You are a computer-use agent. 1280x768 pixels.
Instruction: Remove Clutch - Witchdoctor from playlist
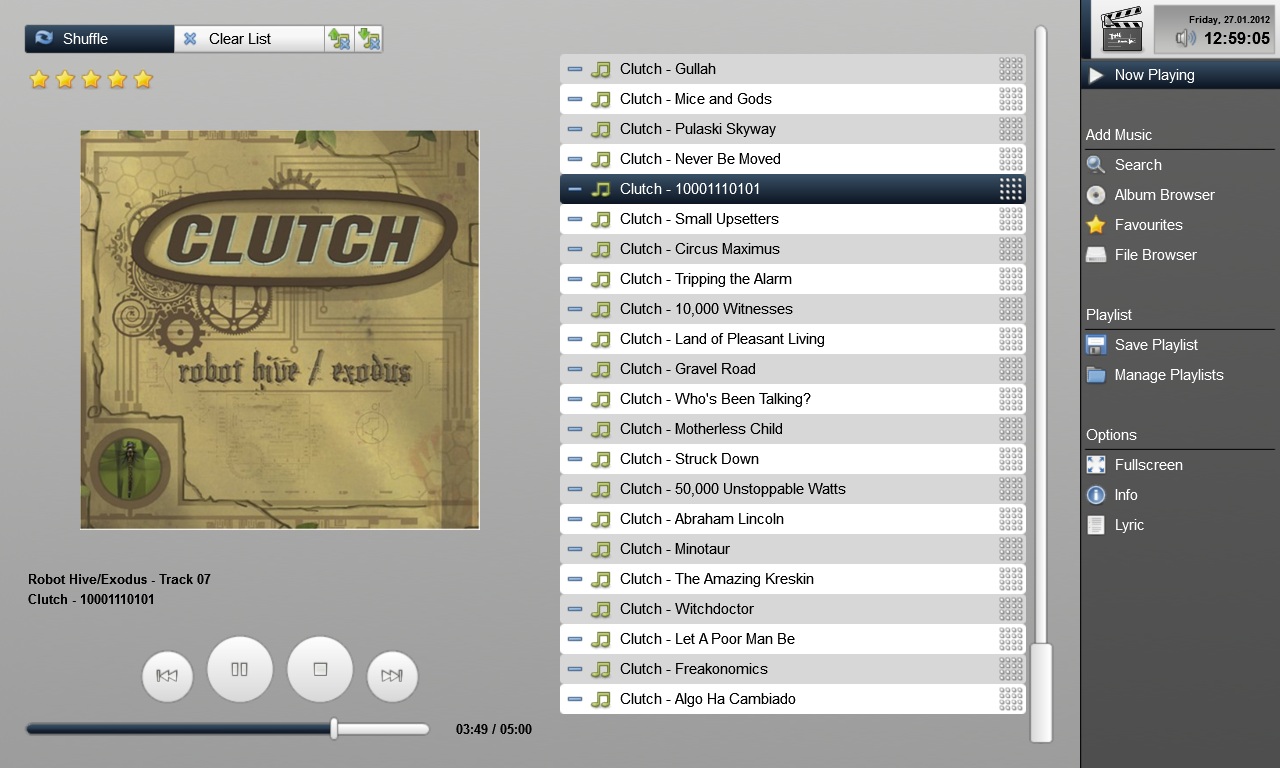pos(575,609)
